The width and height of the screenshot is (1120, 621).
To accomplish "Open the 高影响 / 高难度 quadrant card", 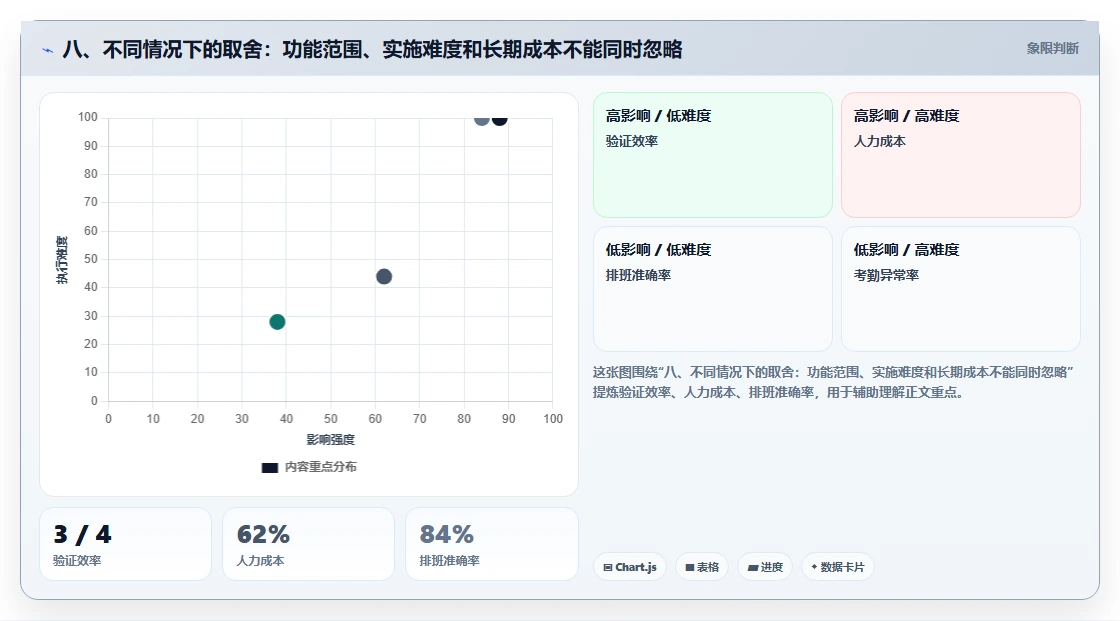I will tap(961, 154).
